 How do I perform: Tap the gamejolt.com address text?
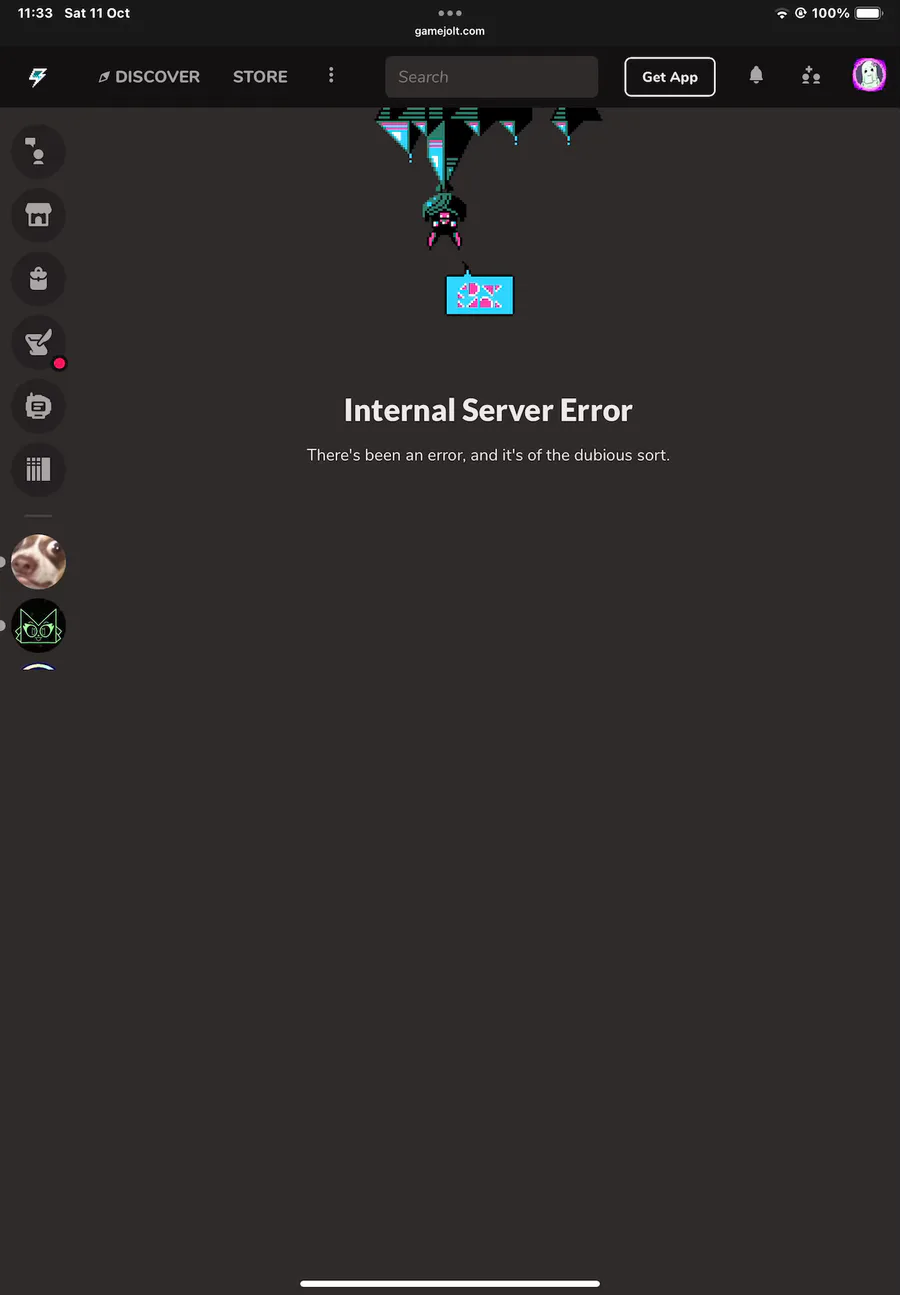click(450, 31)
